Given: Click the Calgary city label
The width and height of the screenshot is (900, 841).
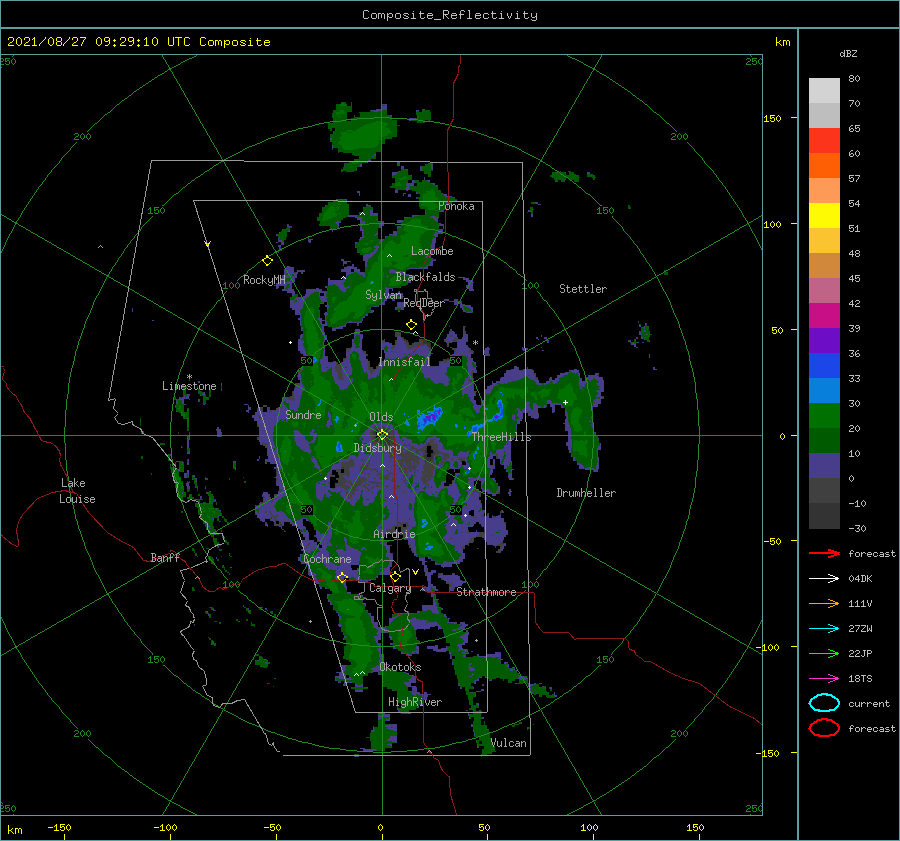Looking at the screenshot, I should [x=390, y=588].
